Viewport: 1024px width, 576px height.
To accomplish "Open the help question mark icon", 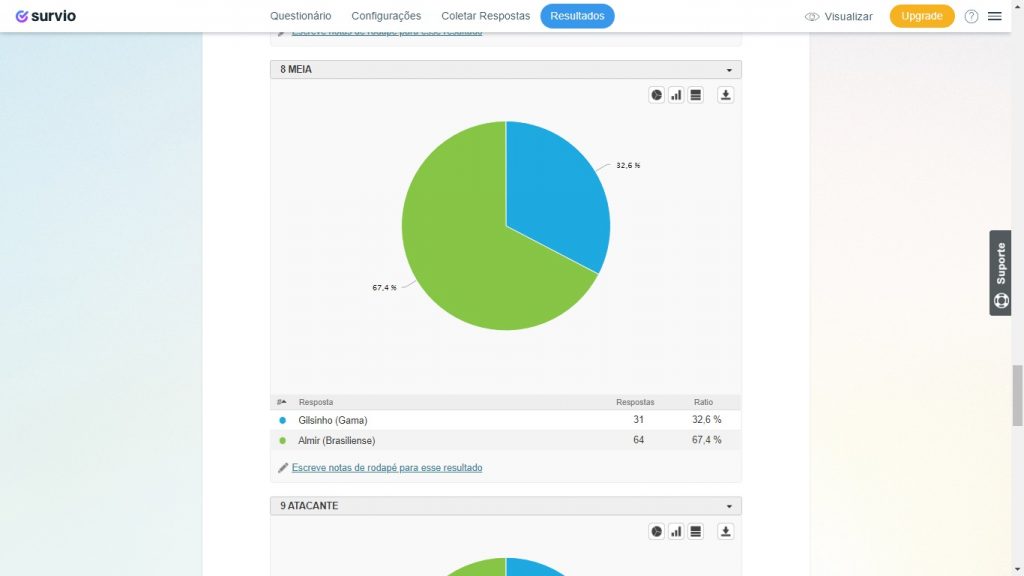I will coord(971,16).
